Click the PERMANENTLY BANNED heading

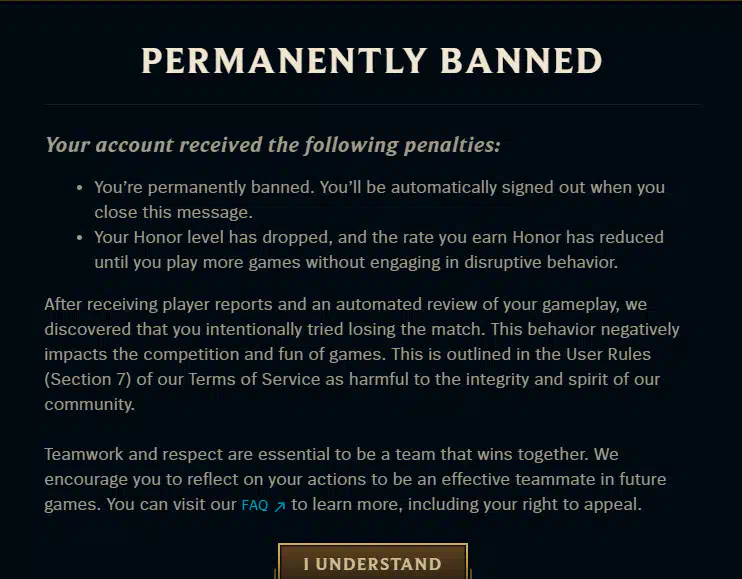point(372,61)
